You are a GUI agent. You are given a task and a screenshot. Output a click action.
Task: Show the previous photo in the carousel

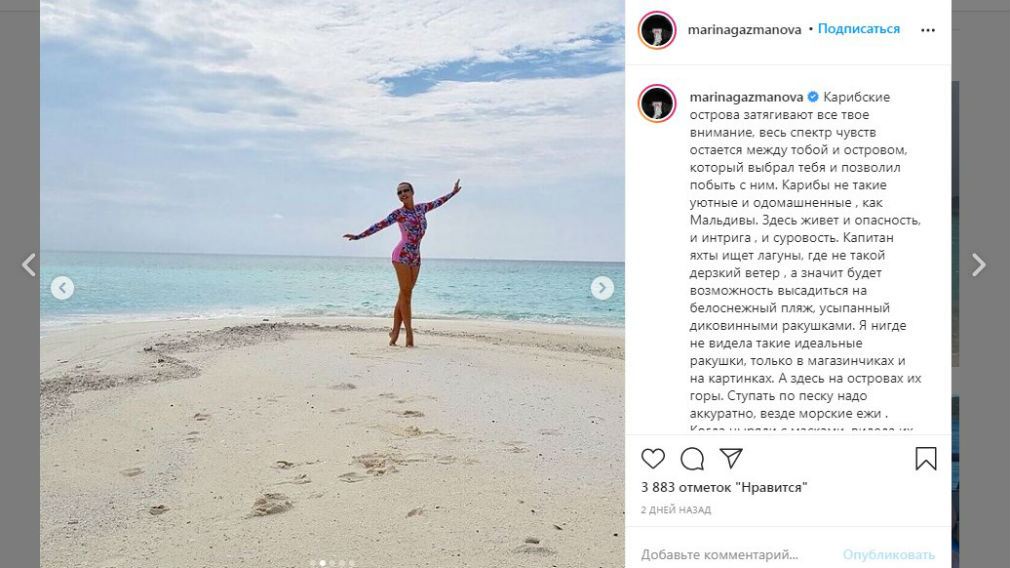pyautogui.click(x=62, y=288)
